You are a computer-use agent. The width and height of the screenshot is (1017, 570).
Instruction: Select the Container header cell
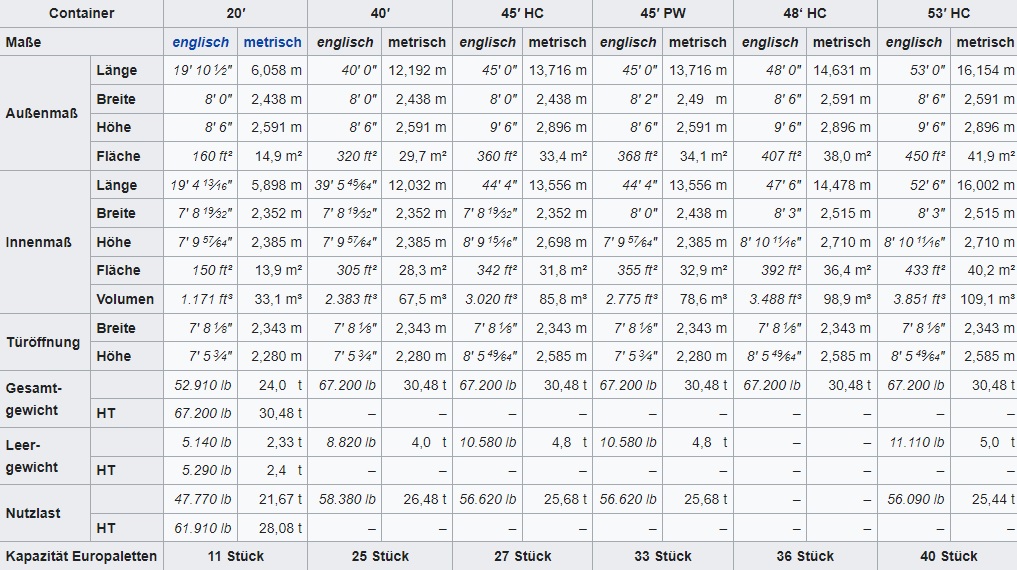coord(82,14)
